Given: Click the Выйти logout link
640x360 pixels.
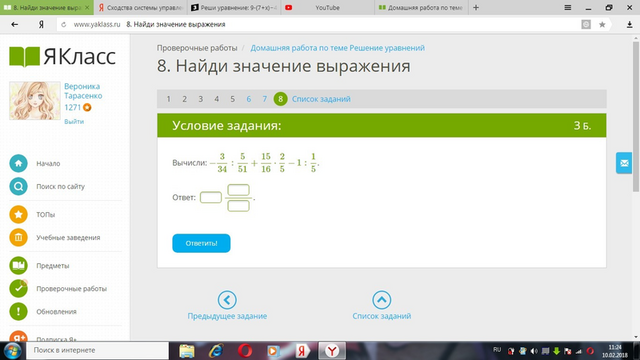Looking at the screenshot, I should click(x=74, y=121).
